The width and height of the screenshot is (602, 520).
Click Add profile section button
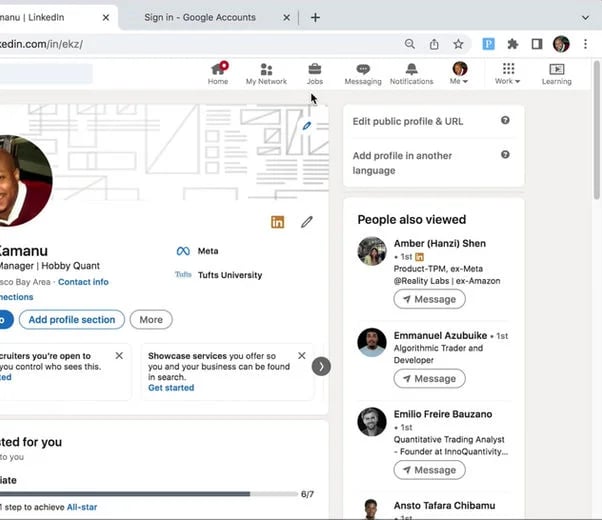(x=72, y=320)
